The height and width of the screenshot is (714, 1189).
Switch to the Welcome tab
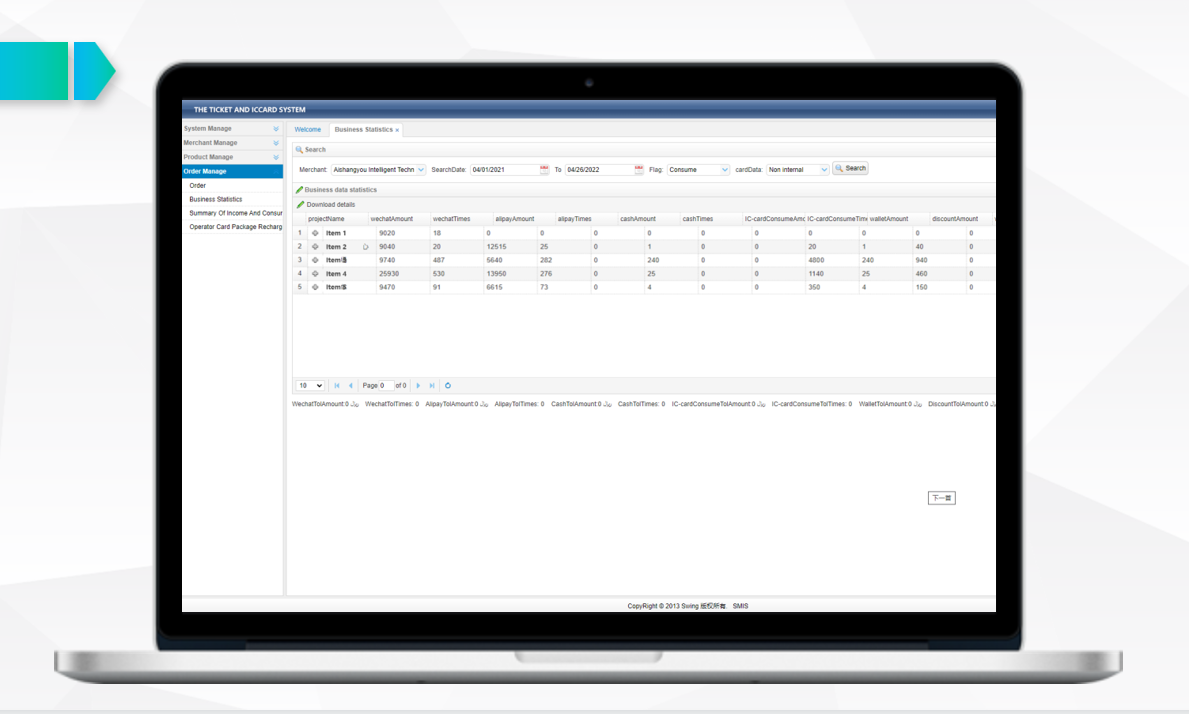308,130
